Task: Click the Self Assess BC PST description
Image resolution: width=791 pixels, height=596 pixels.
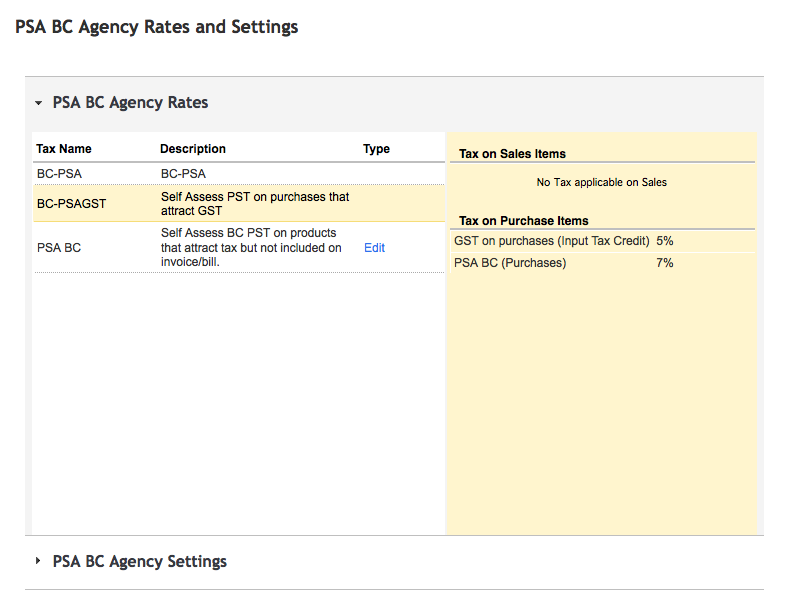Action: tap(251, 248)
